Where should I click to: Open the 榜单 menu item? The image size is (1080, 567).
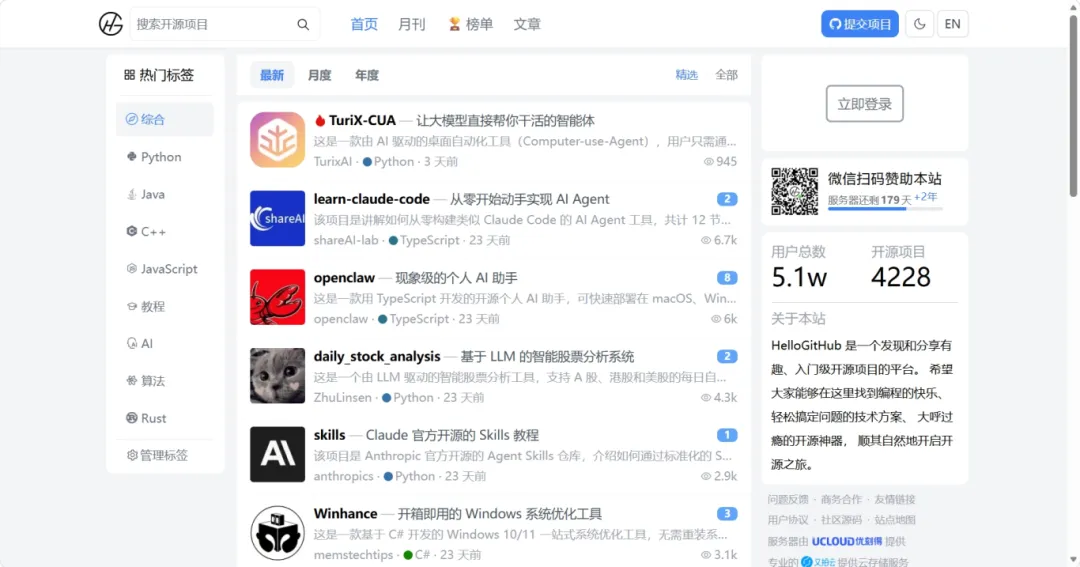click(x=470, y=24)
